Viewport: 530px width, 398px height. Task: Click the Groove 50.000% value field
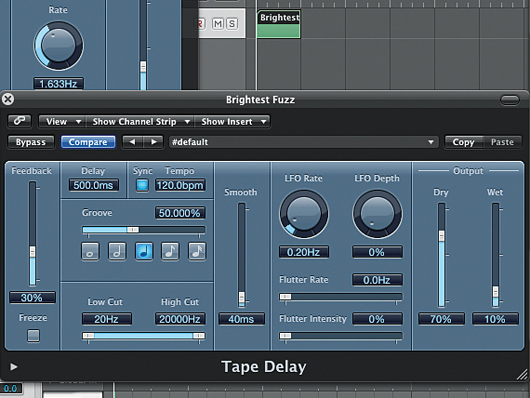tap(180, 213)
